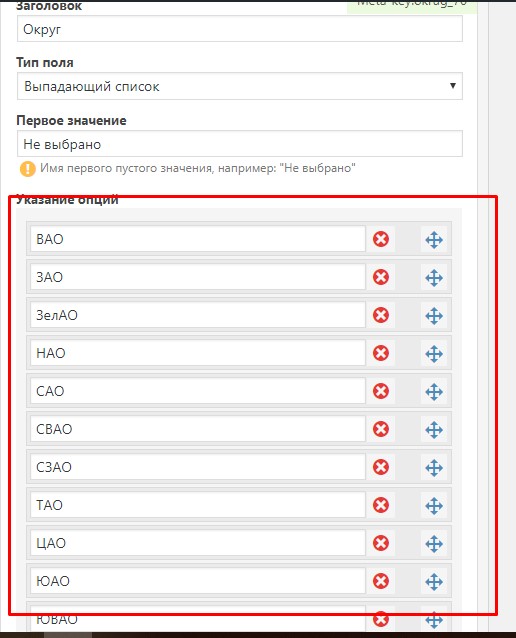Click move handle for САО option
This screenshot has width=516, height=638.
coord(434,391)
